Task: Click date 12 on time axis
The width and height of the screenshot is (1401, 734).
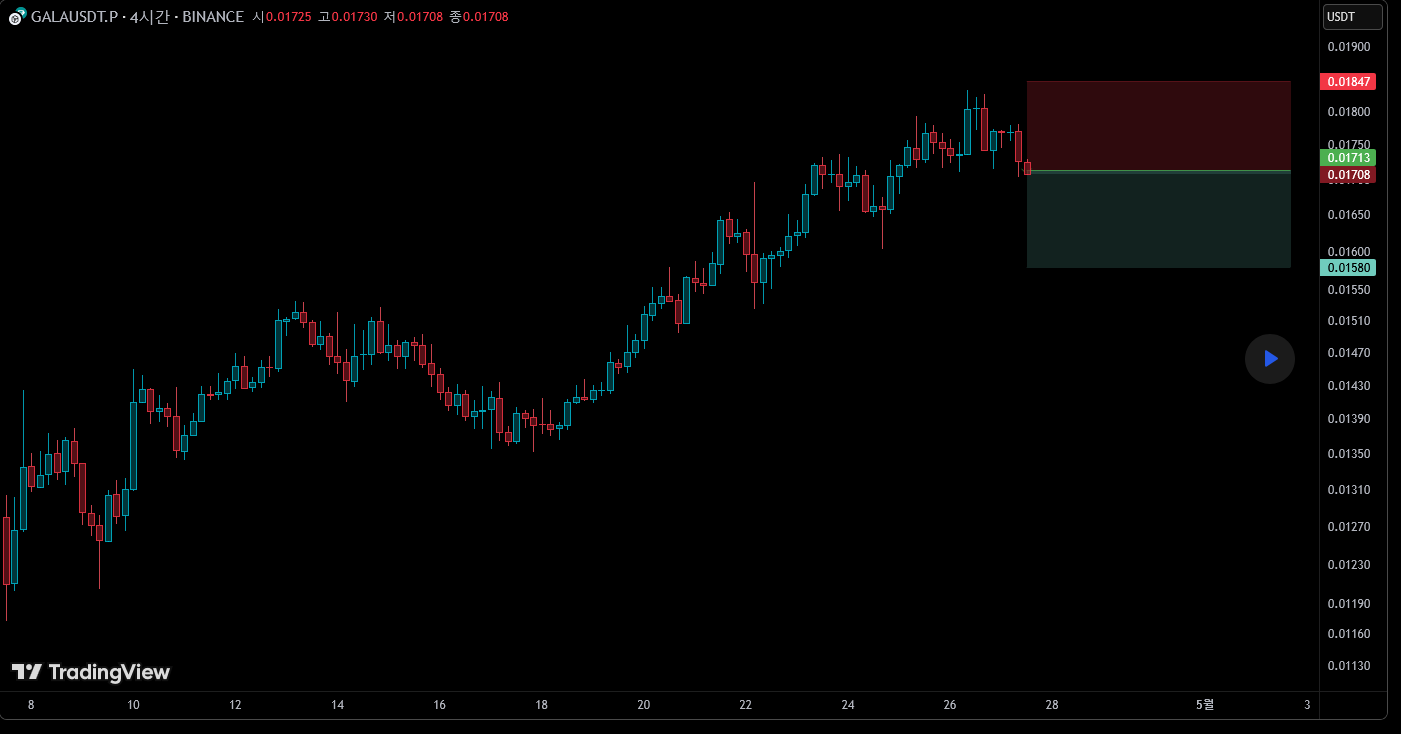Action: pos(235,705)
